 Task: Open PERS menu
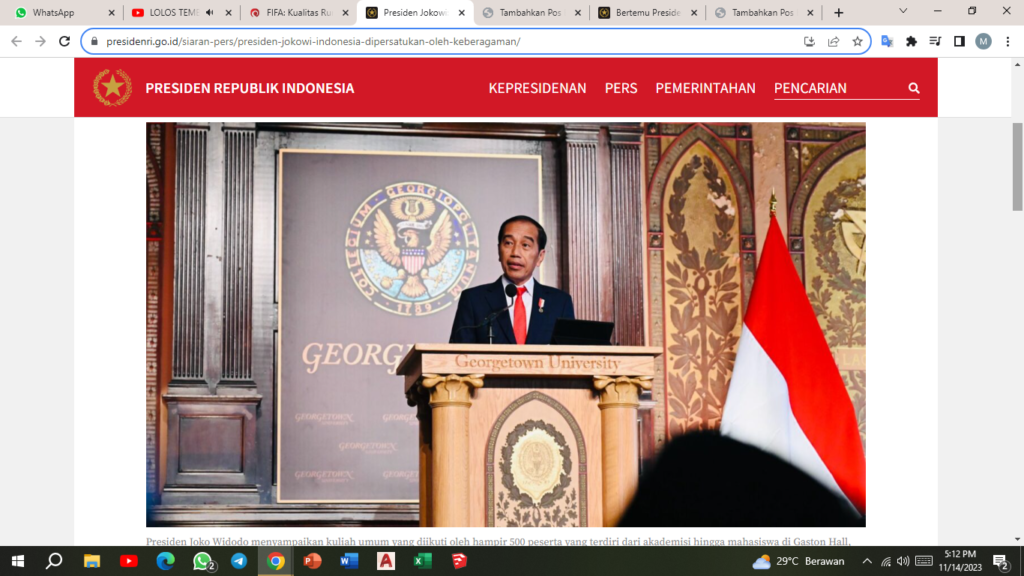click(621, 88)
